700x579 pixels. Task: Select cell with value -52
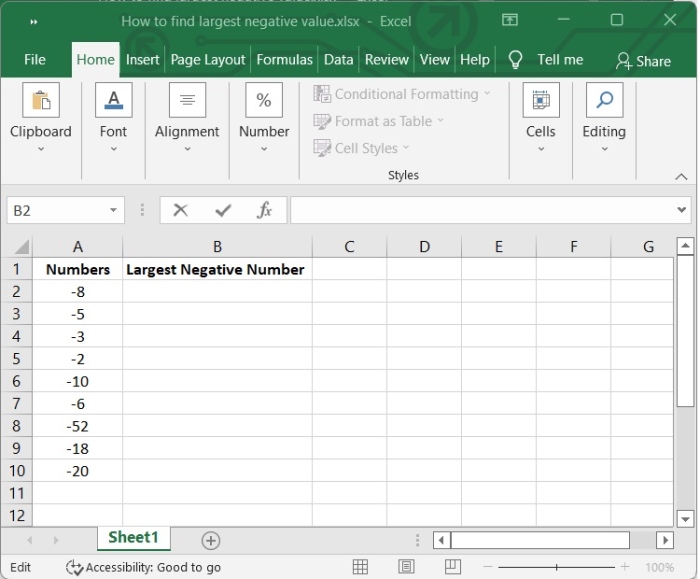78,426
